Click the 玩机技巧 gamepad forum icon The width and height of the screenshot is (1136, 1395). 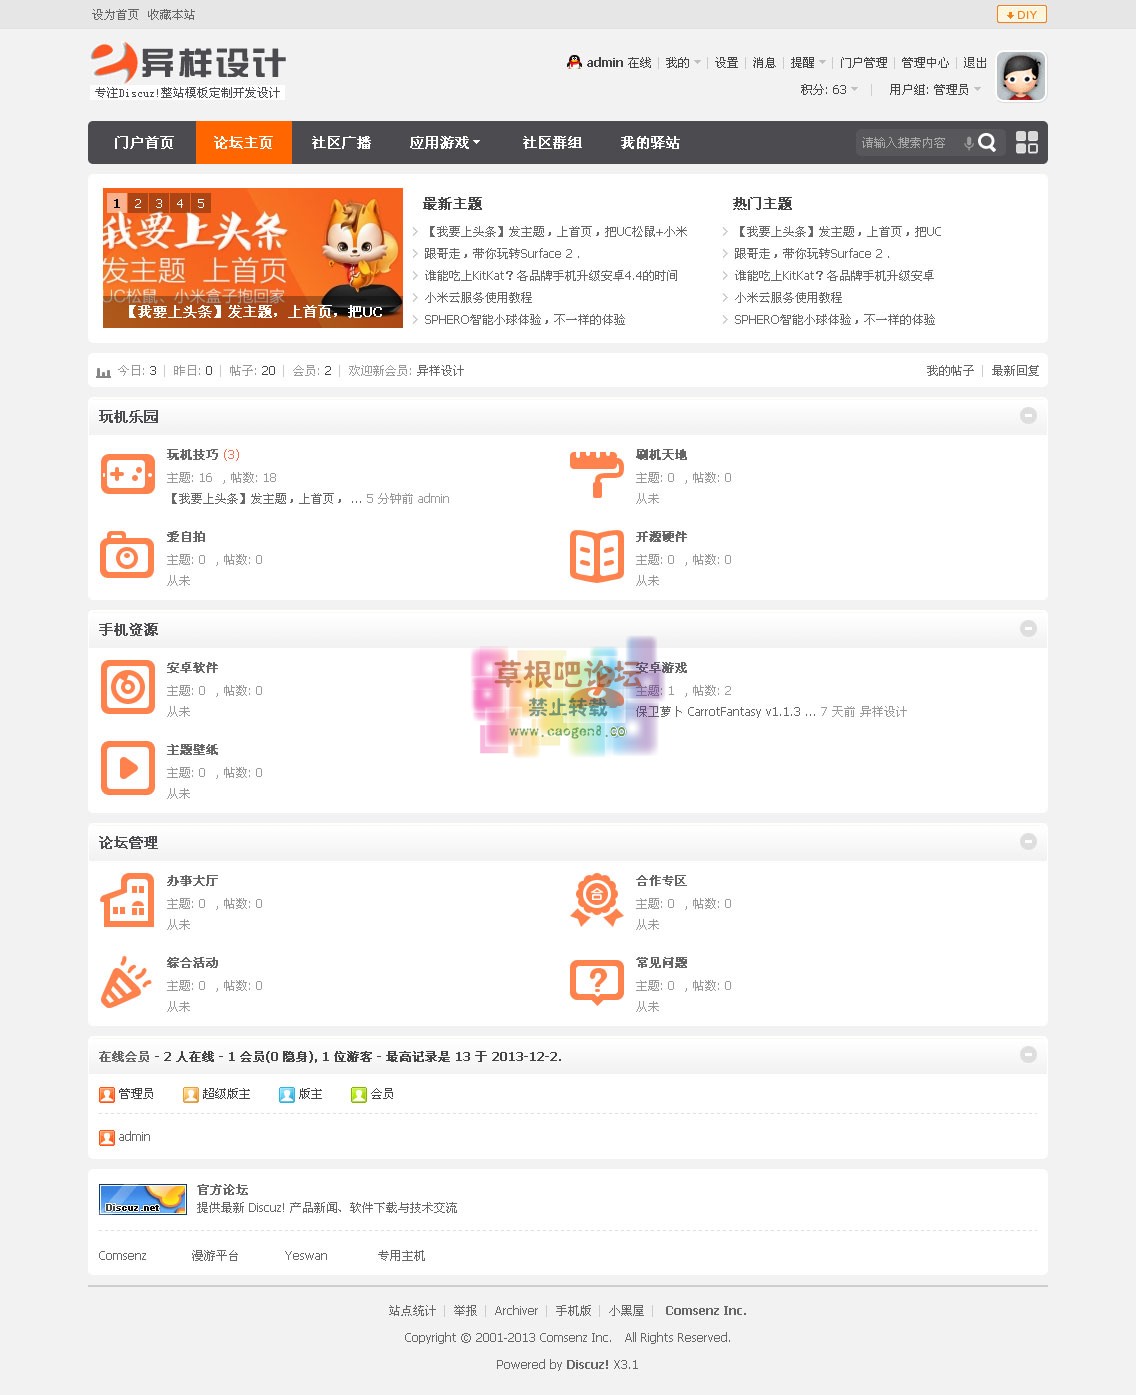point(127,474)
